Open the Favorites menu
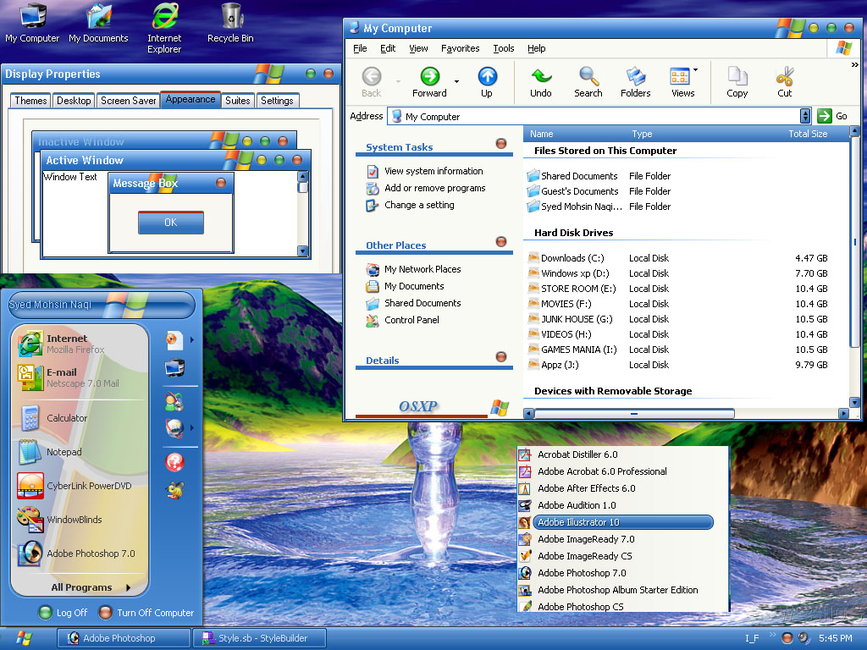The width and height of the screenshot is (867, 650). coord(460,49)
